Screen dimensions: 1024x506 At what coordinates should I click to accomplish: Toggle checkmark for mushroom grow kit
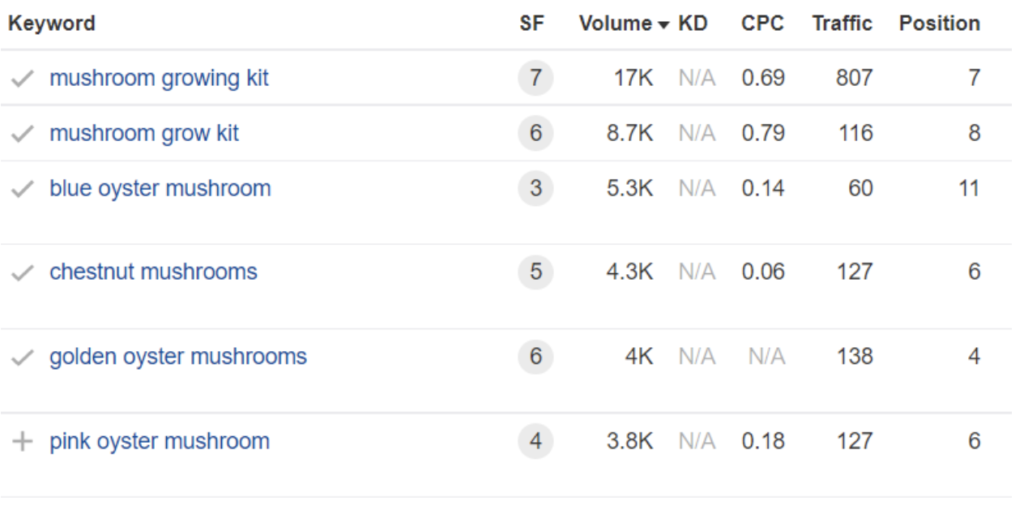[x=22, y=134]
